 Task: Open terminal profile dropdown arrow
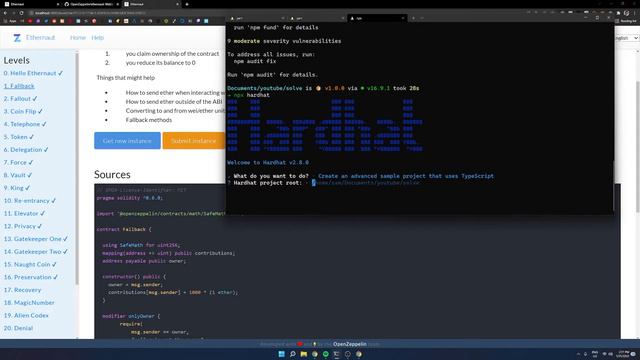click(x=422, y=18)
